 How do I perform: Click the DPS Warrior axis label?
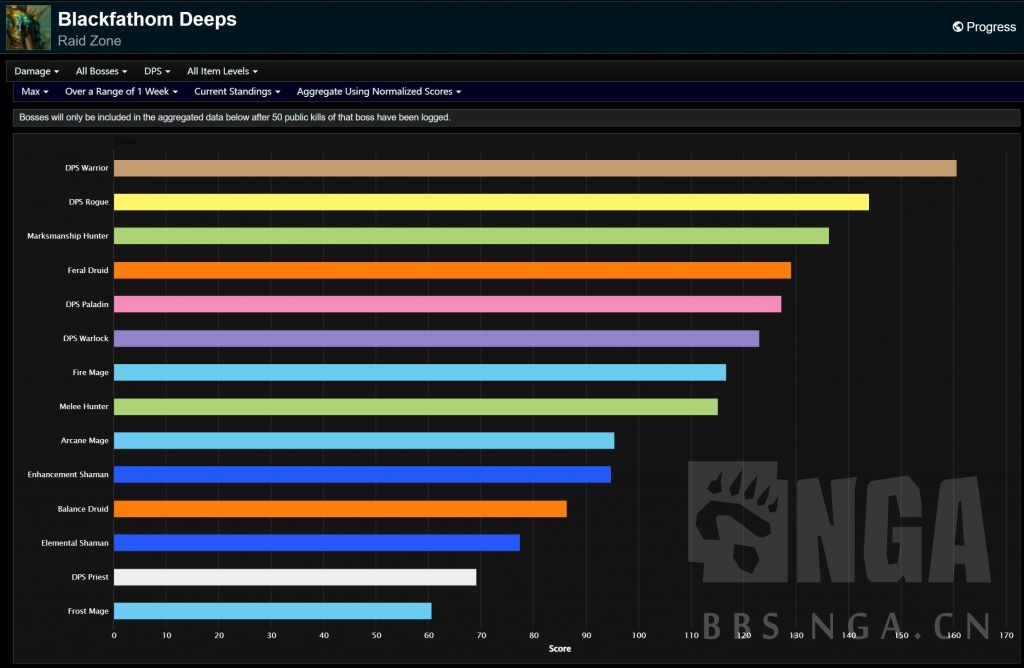click(x=87, y=168)
